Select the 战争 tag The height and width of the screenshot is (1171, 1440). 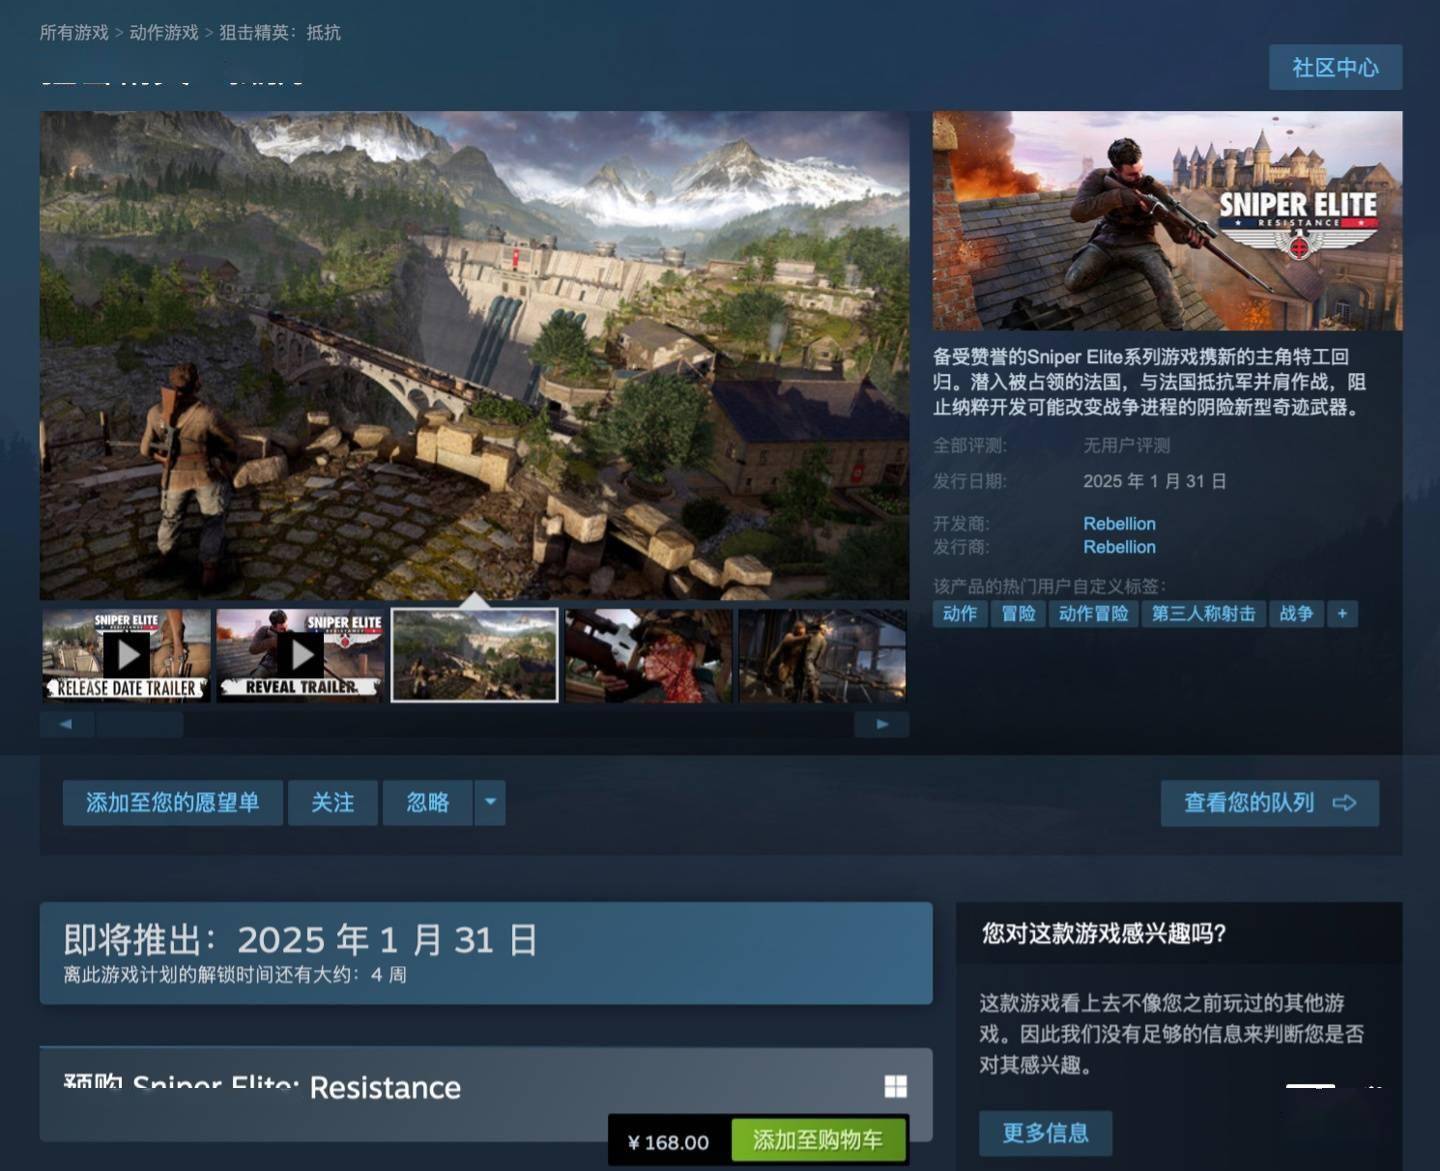click(1296, 613)
